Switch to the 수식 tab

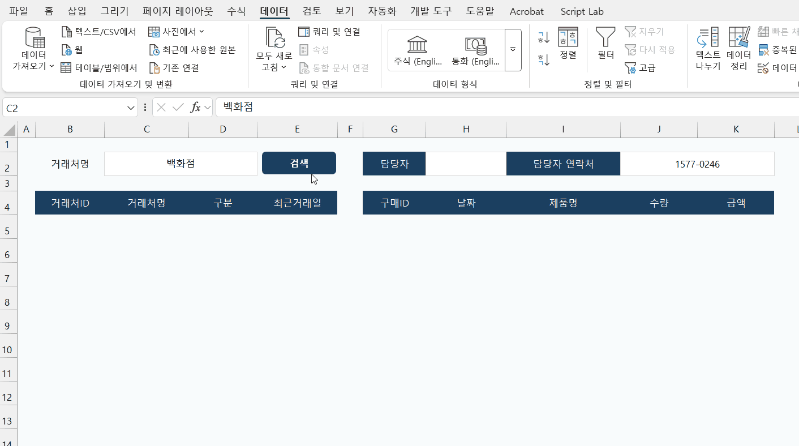point(236,11)
